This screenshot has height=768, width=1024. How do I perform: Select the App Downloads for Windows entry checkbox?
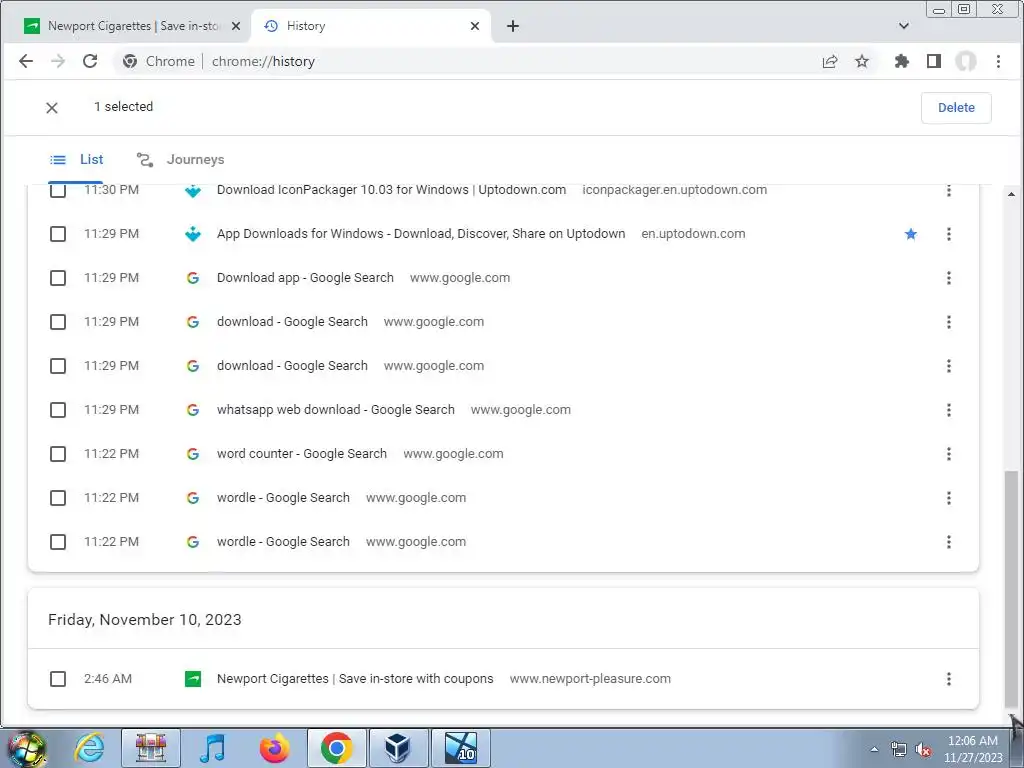point(58,234)
